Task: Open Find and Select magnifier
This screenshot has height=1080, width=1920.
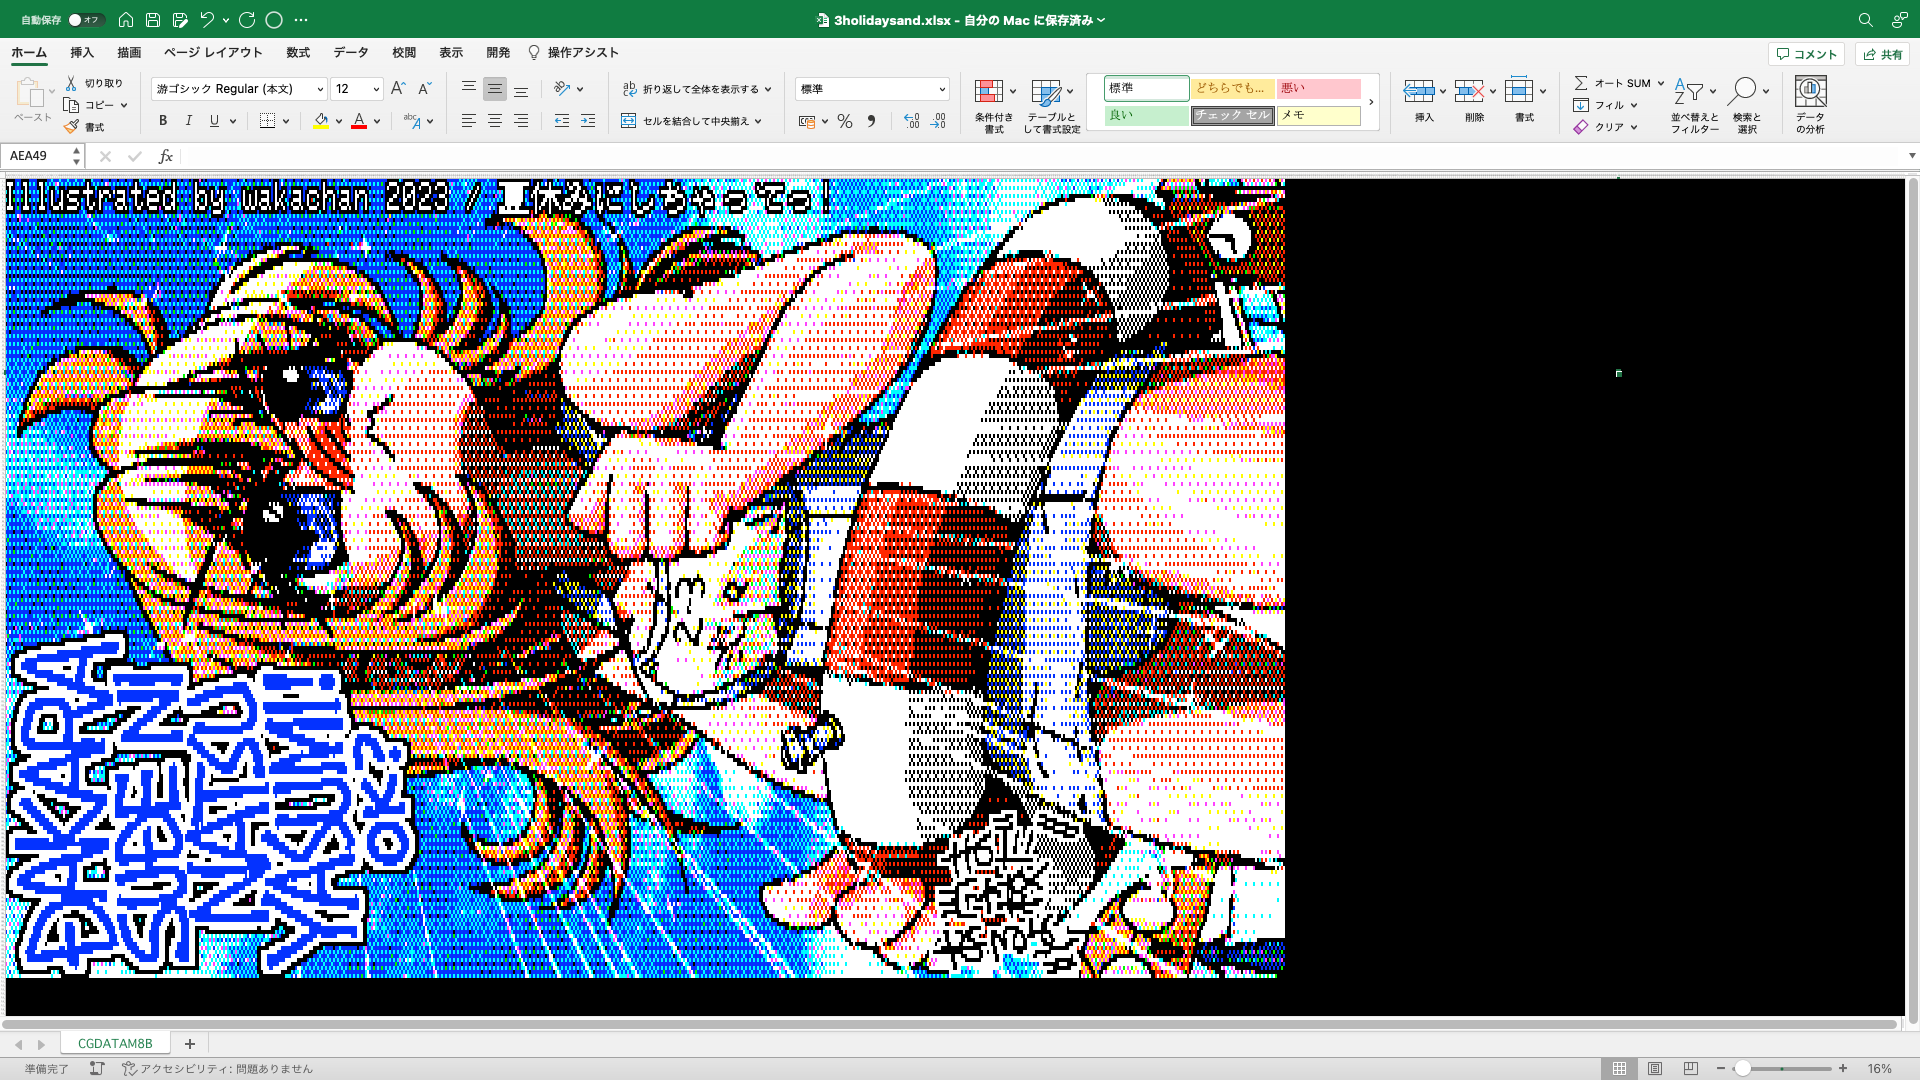Action: click(1742, 91)
